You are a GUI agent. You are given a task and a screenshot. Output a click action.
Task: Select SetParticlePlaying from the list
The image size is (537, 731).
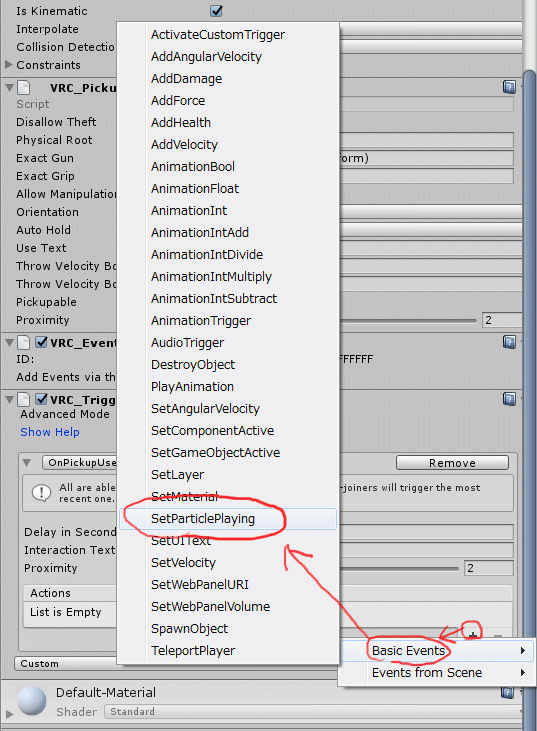(x=228, y=518)
